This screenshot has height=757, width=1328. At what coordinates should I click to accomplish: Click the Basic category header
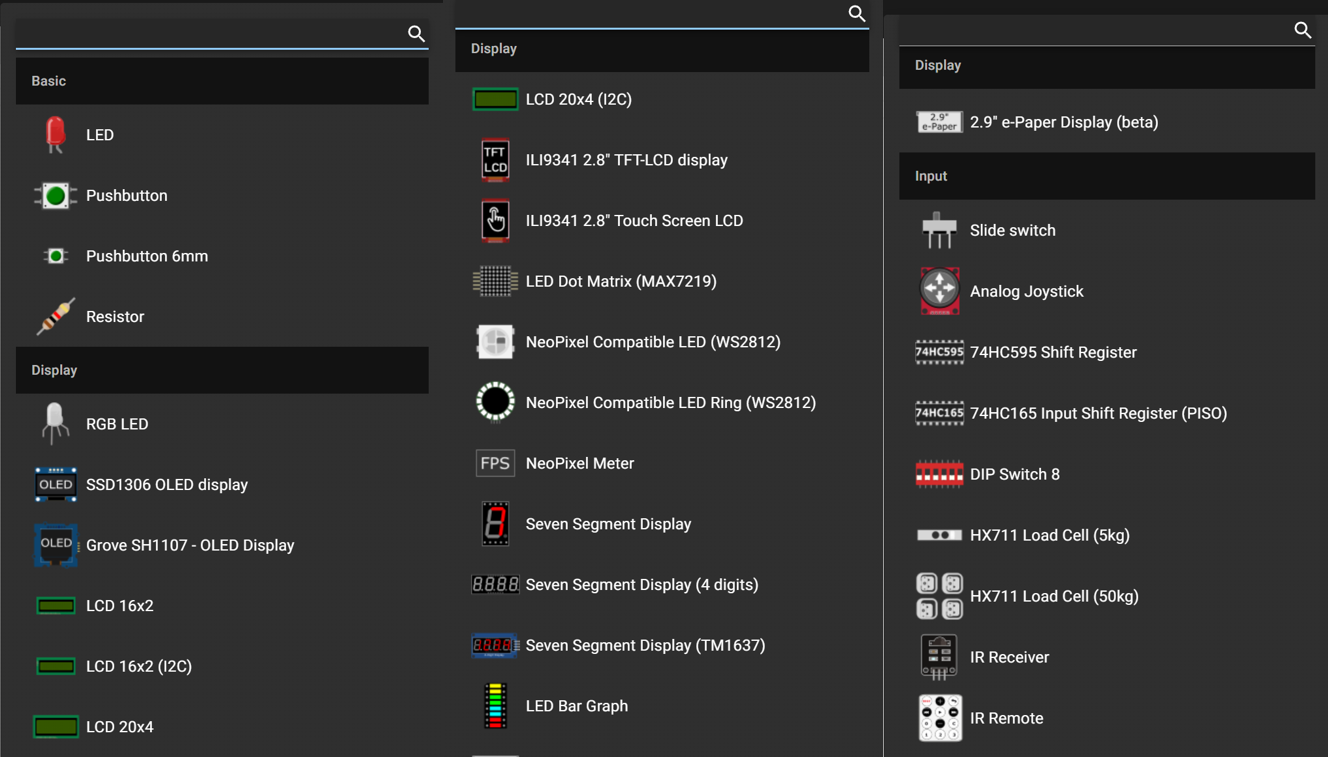[222, 81]
